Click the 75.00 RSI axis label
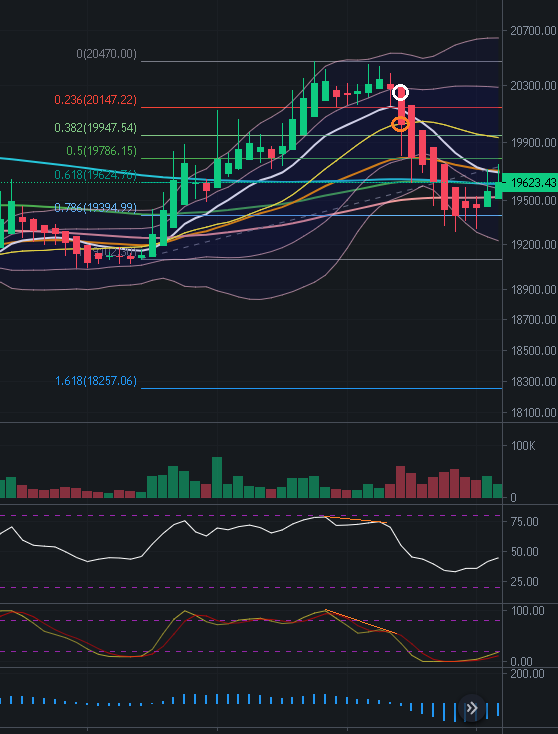This screenshot has width=558, height=734. tap(524, 521)
